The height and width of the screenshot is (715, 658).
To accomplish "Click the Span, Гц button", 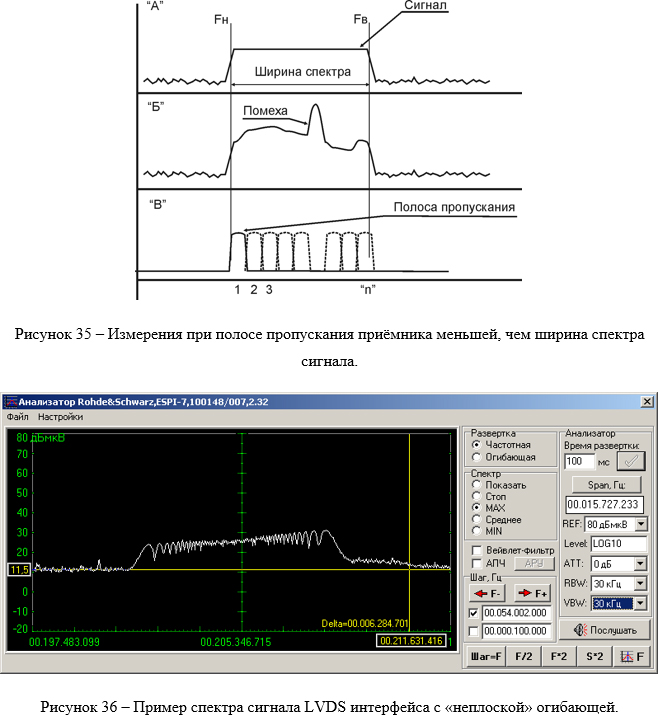I will (x=606, y=485).
